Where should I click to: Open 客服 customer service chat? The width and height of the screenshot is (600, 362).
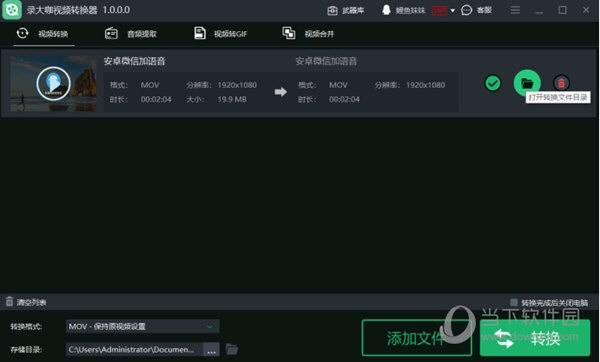(x=476, y=10)
